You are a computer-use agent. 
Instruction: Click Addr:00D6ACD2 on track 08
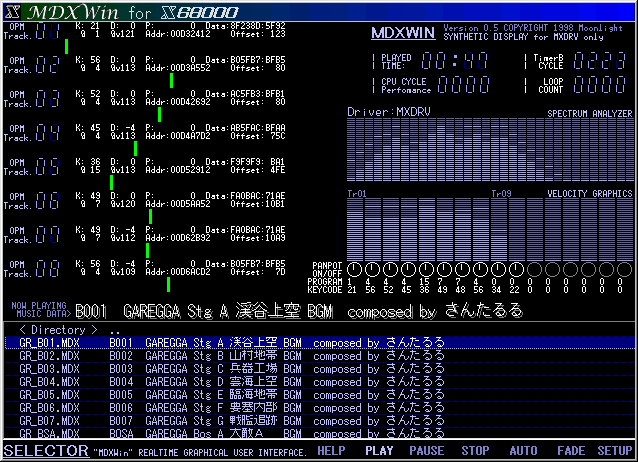pyautogui.click(x=178, y=272)
